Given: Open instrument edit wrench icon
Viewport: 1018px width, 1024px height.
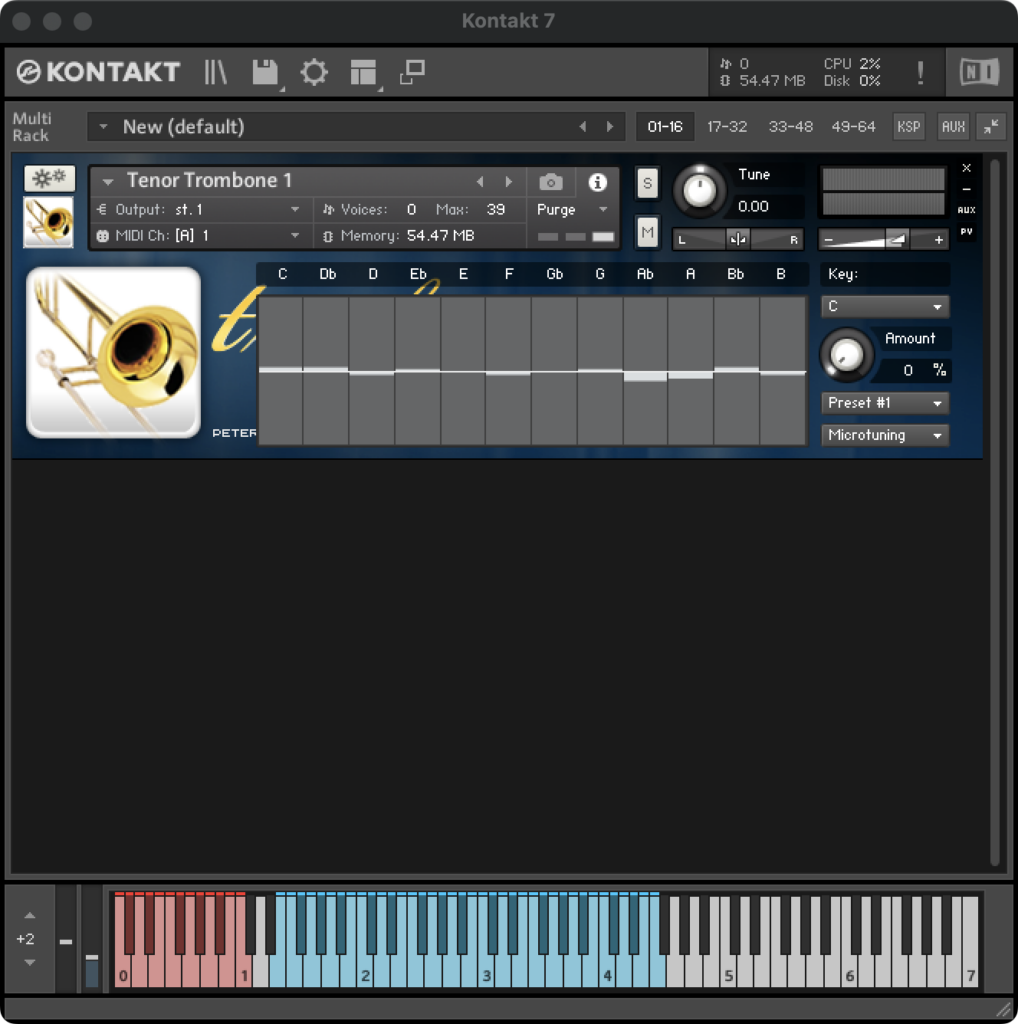Looking at the screenshot, I should [50, 178].
